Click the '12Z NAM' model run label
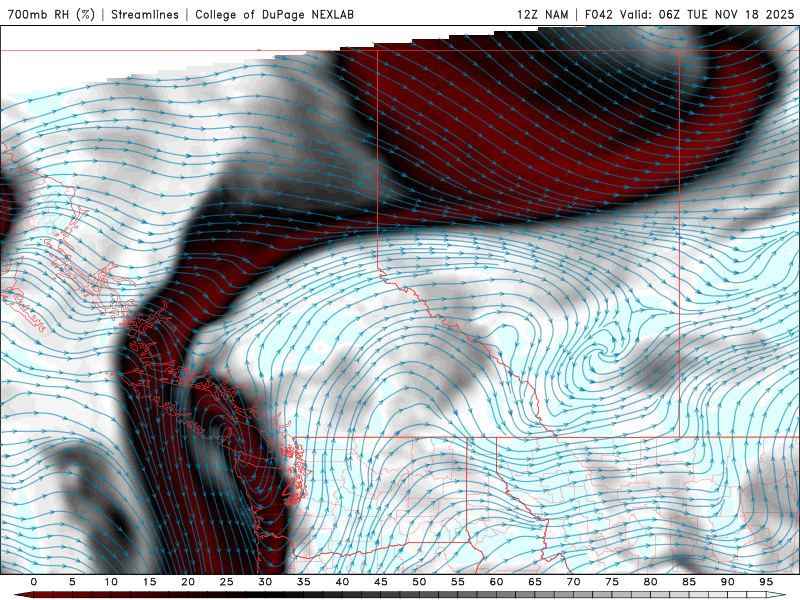Viewport: 800px width, 600px height. (x=542, y=14)
